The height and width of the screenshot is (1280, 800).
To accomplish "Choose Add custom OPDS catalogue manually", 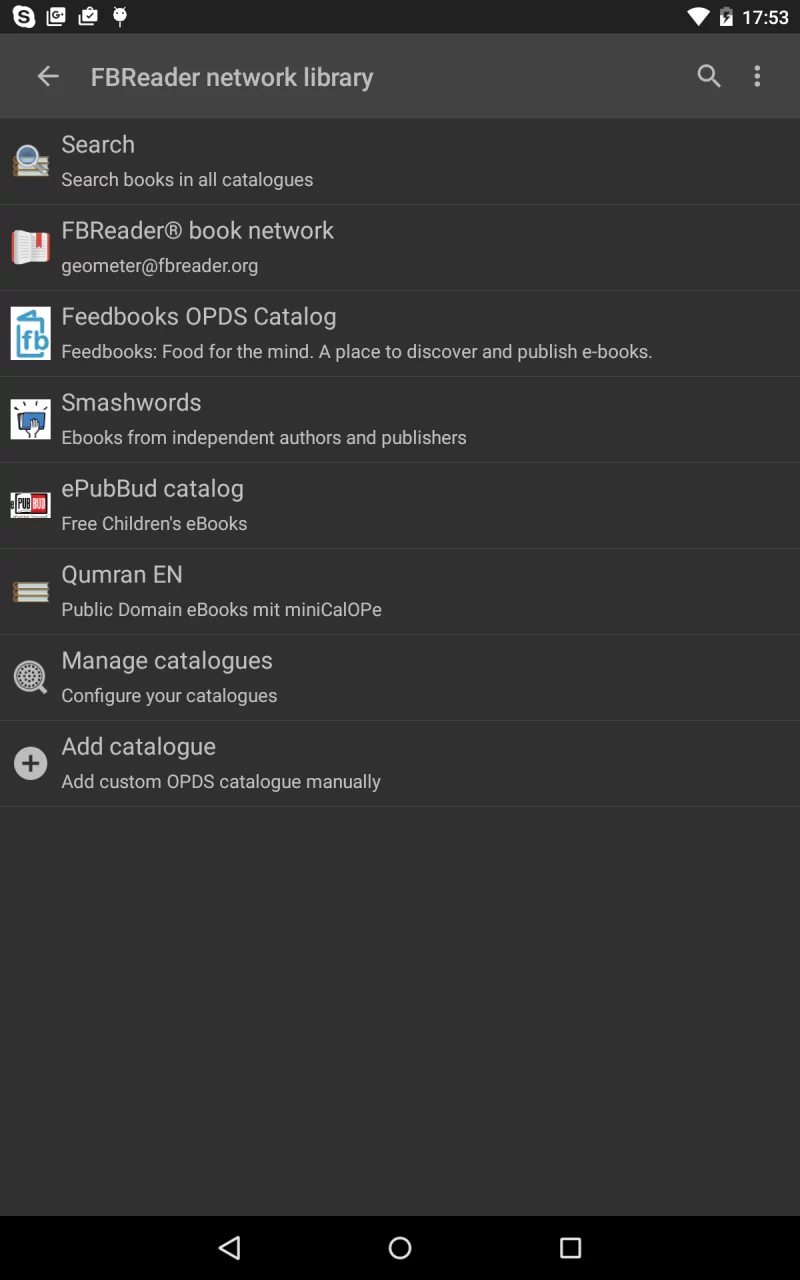I will tap(400, 764).
